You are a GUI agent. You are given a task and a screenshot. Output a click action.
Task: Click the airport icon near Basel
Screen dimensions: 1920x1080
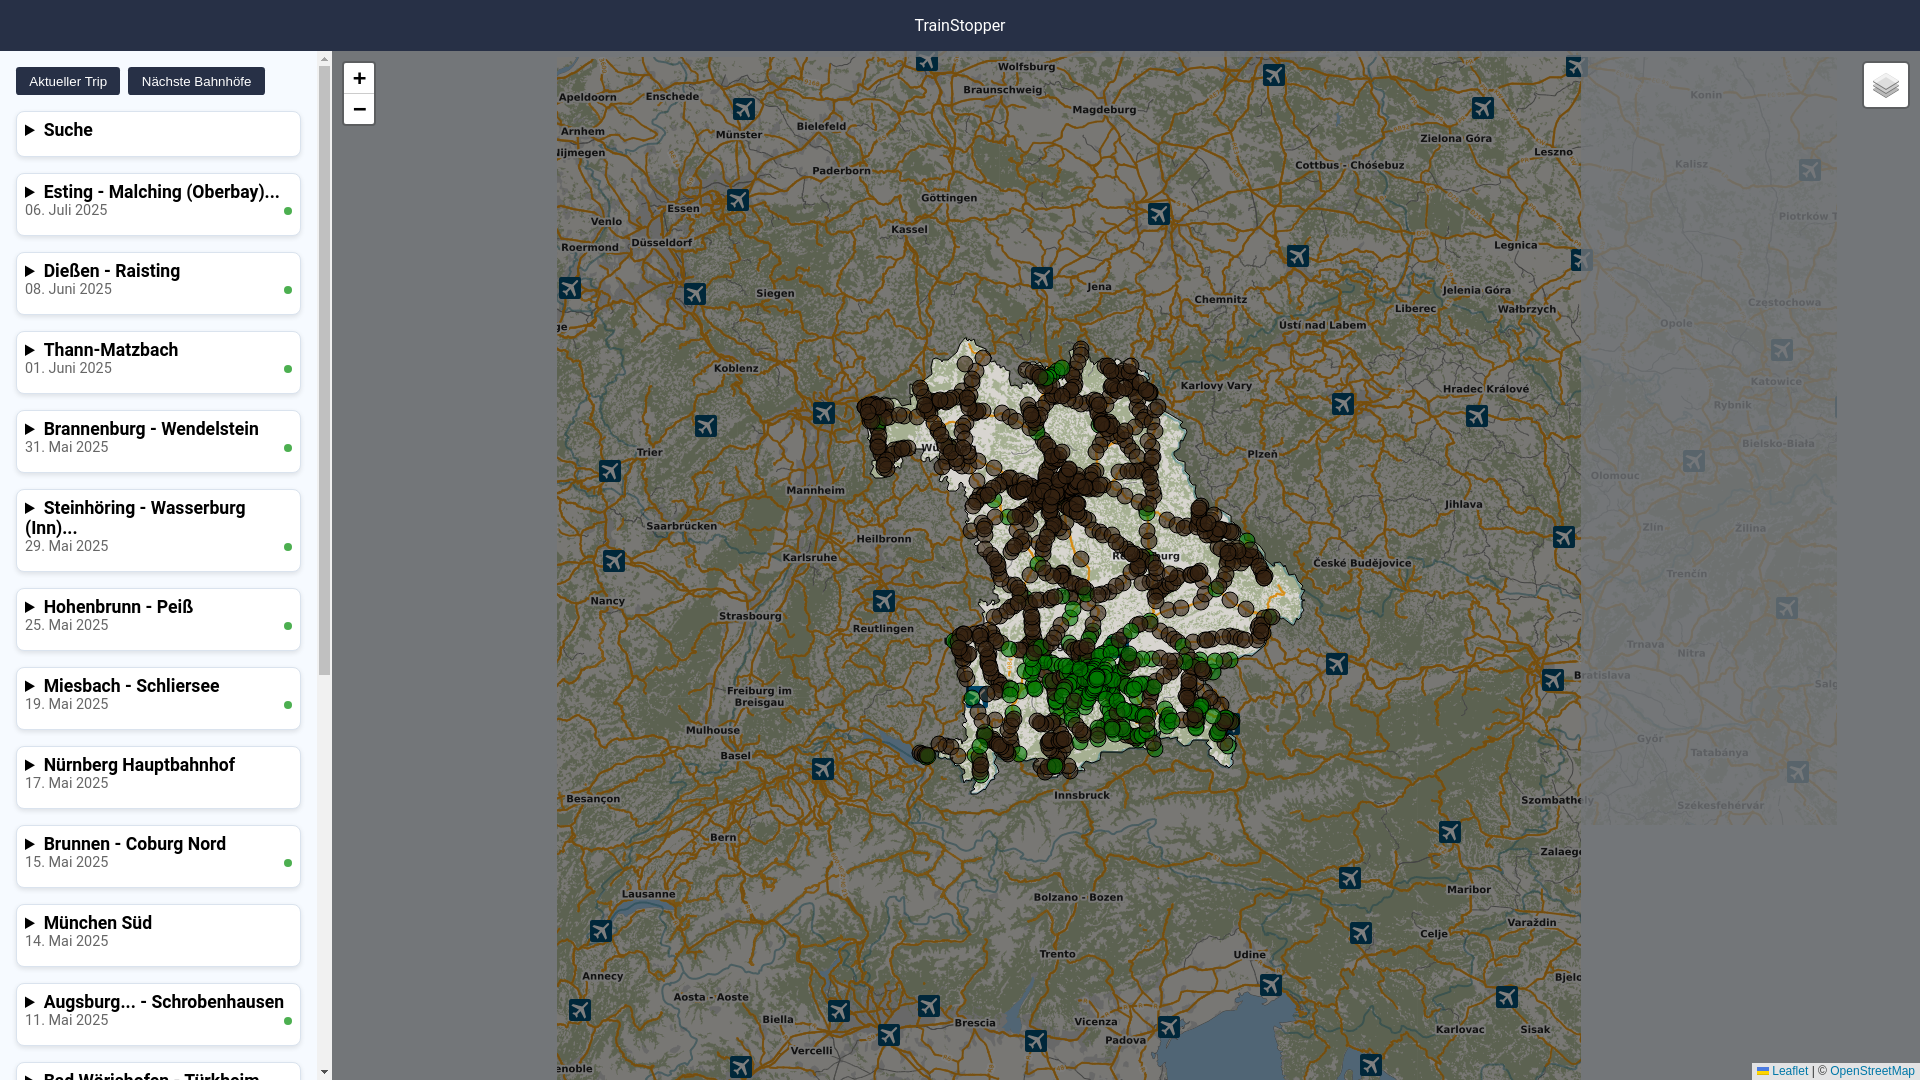point(823,769)
